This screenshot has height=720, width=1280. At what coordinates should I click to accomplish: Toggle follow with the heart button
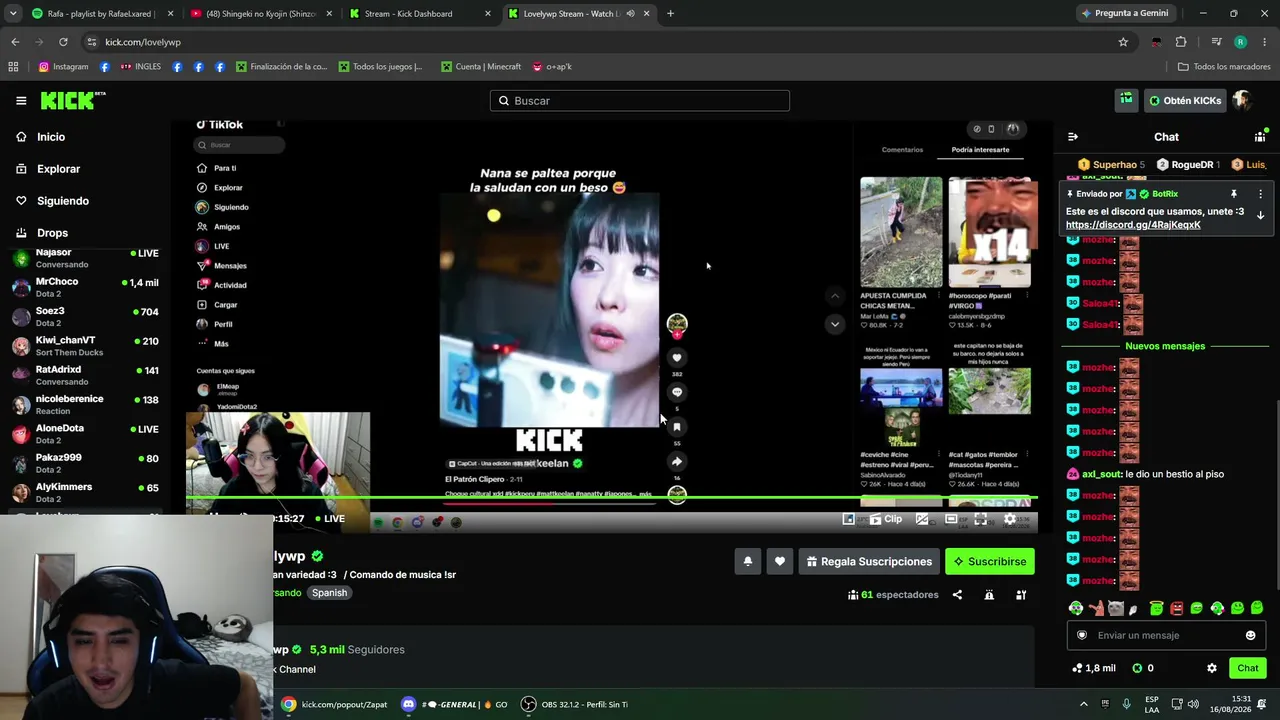(x=780, y=562)
